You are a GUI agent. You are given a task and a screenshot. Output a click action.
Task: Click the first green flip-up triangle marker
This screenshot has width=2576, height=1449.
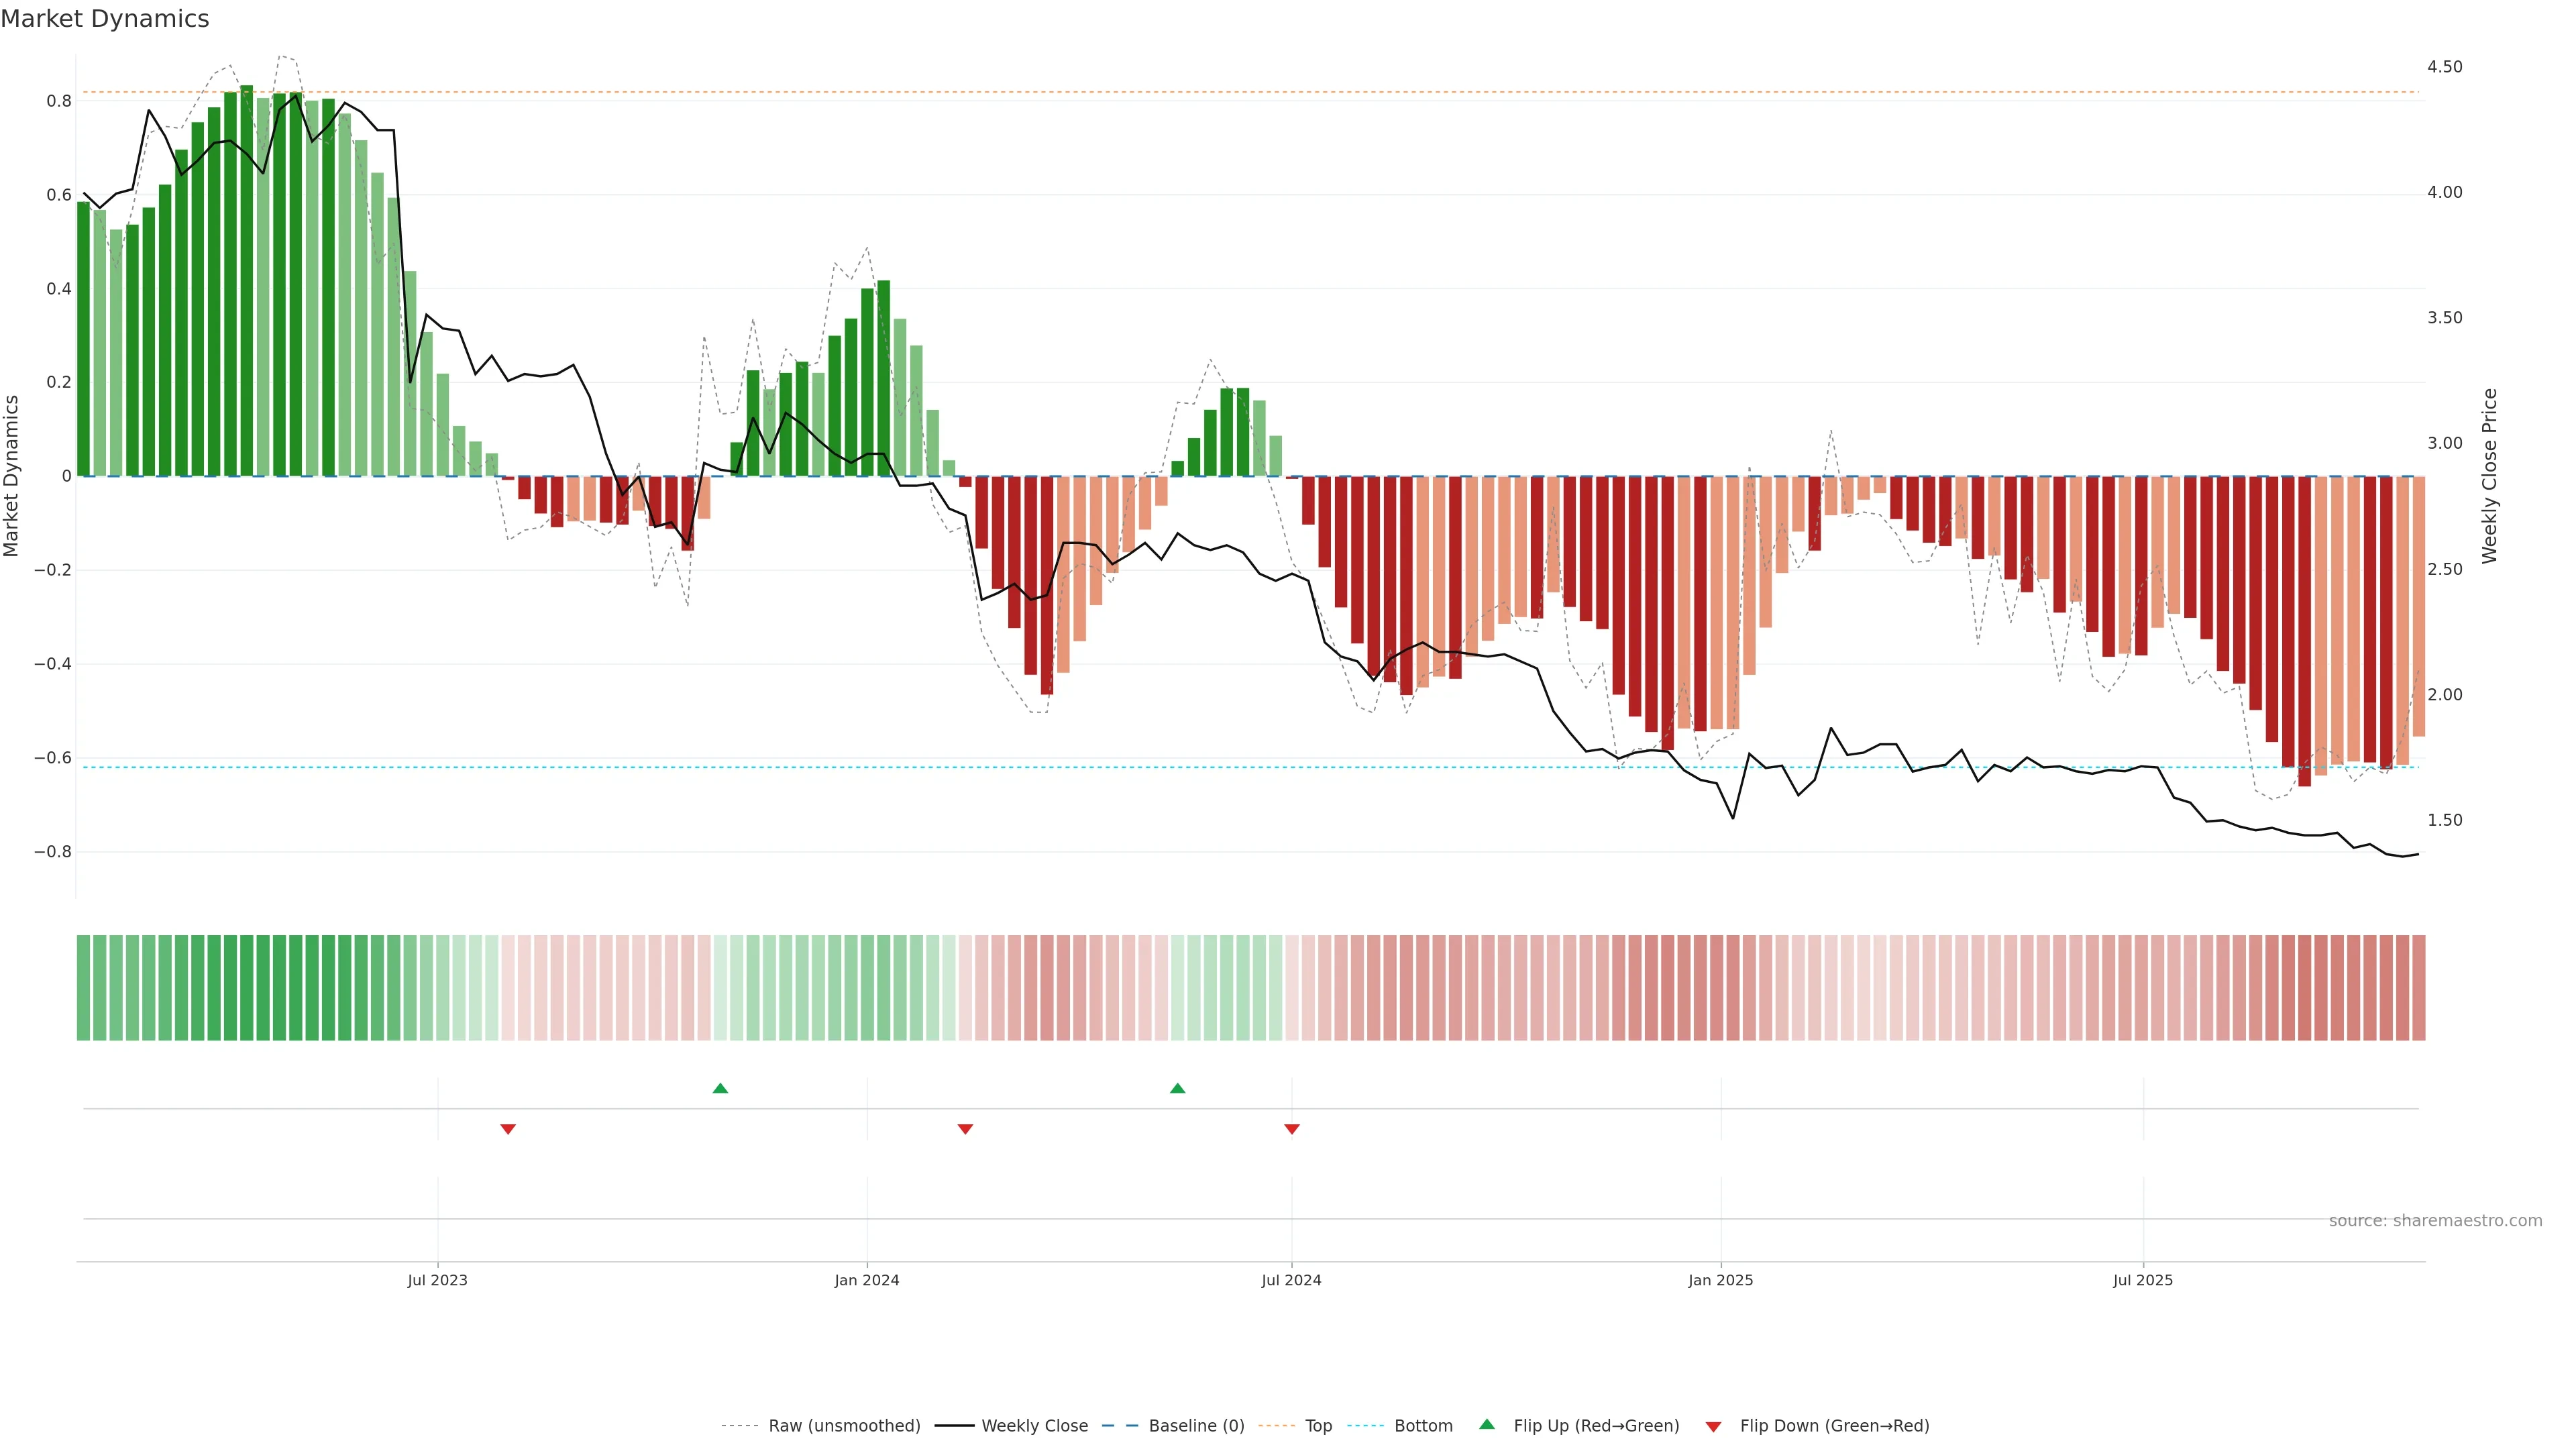pos(720,1088)
